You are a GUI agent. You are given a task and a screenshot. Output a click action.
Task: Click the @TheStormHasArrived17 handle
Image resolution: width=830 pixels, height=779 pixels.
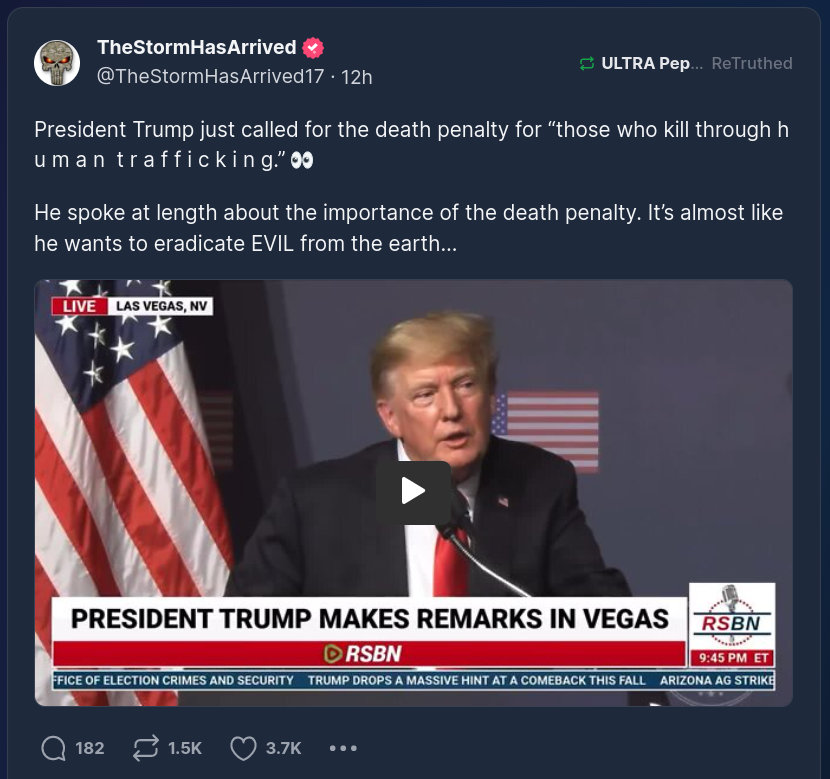pos(210,77)
